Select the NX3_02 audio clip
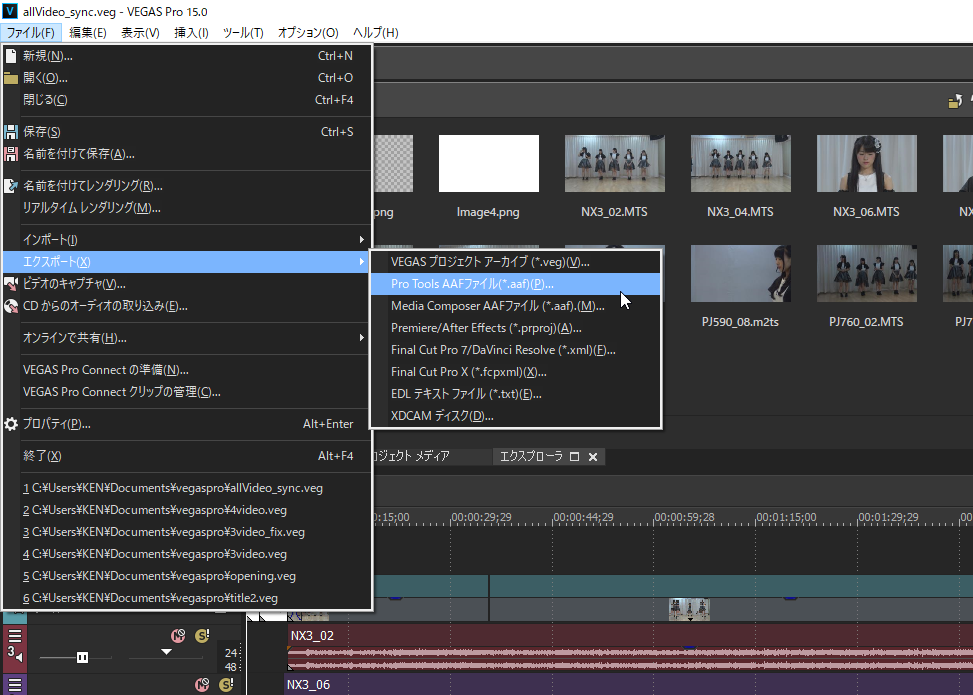 pos(629,648)
